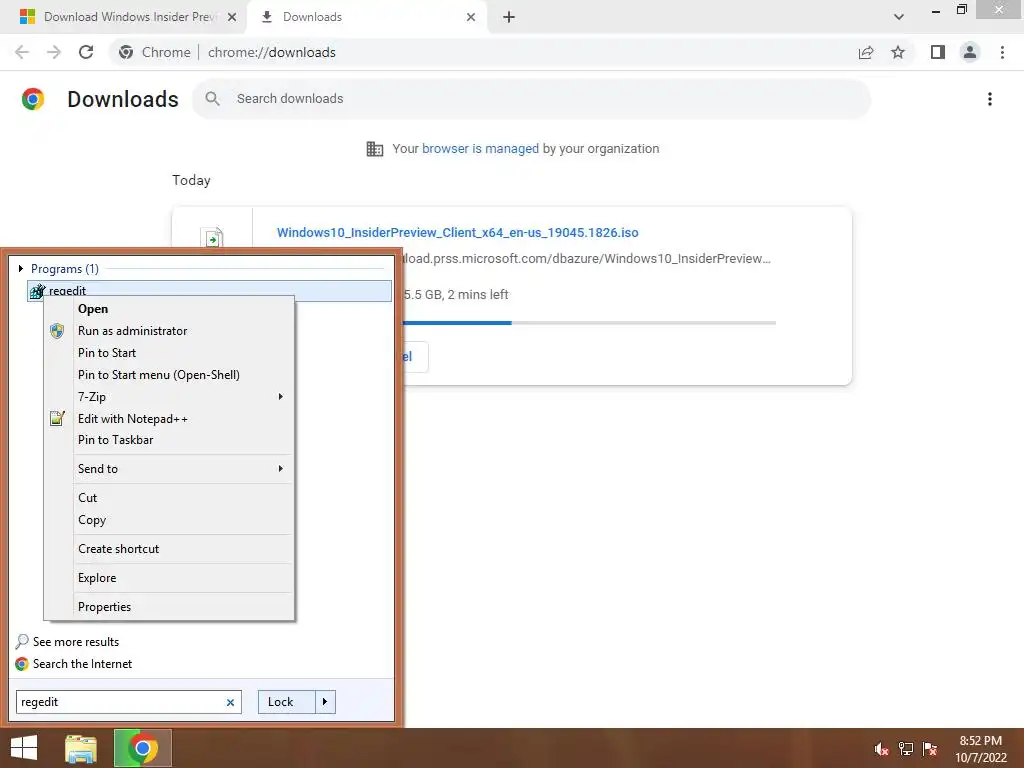Click the share page icon
The image size is (1024, 768).
pyautogui.click(x=866, y=52)
